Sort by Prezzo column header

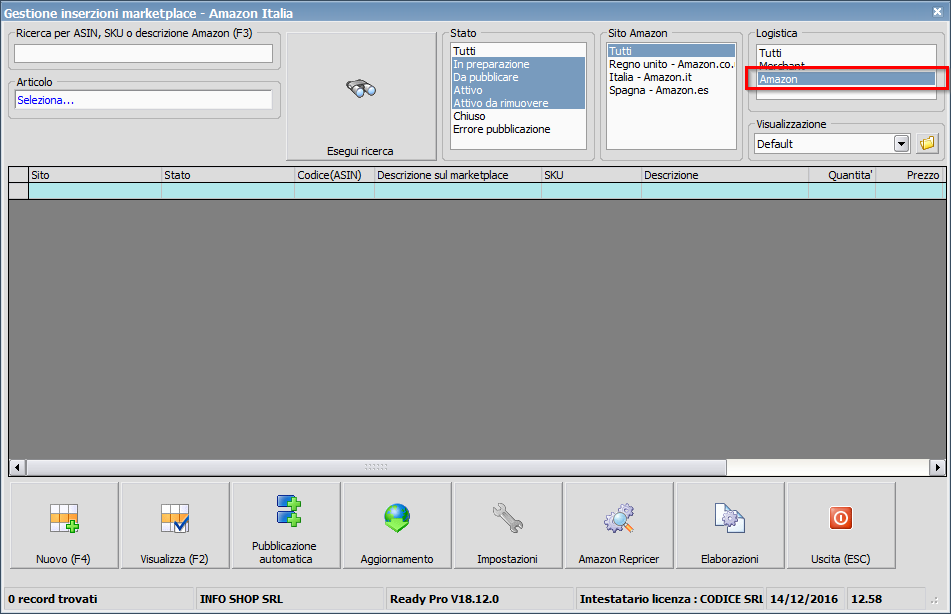910,175
